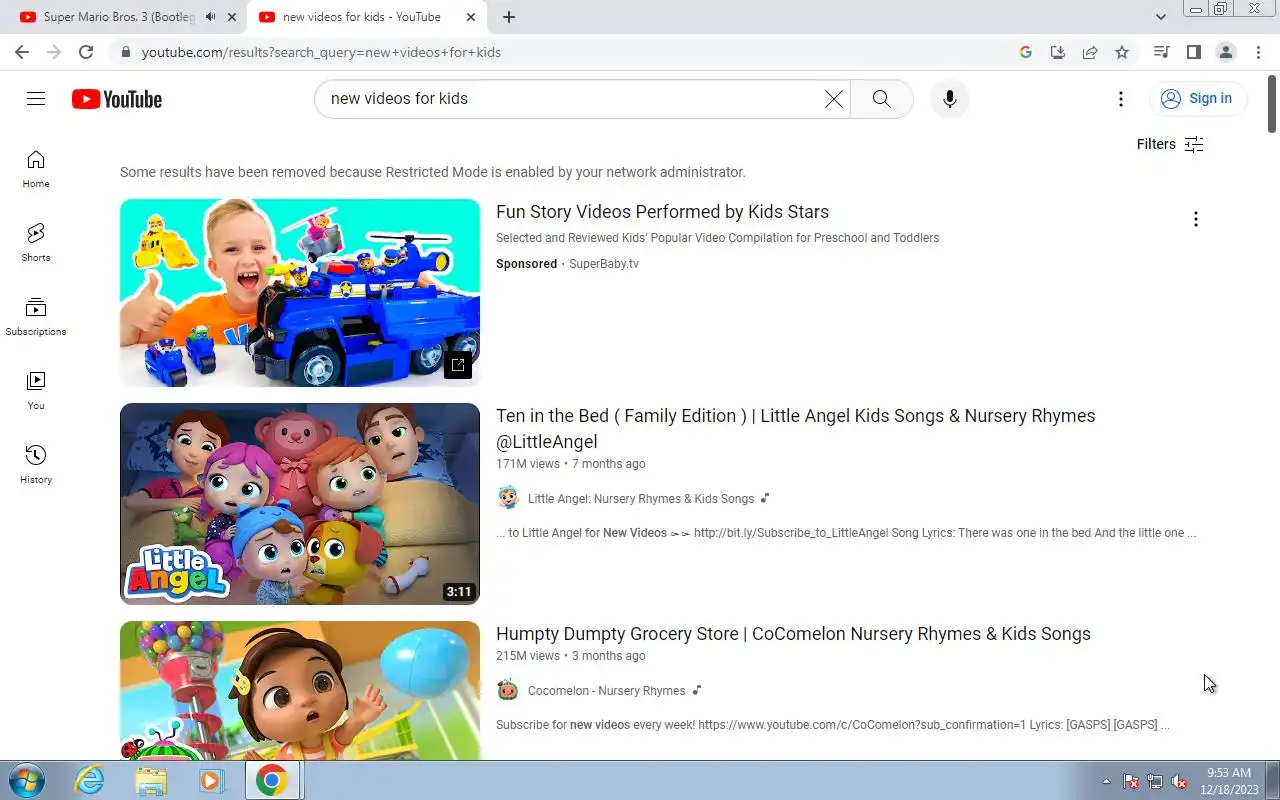Open YouTube settings three-dot menu

click(1121, 99)
